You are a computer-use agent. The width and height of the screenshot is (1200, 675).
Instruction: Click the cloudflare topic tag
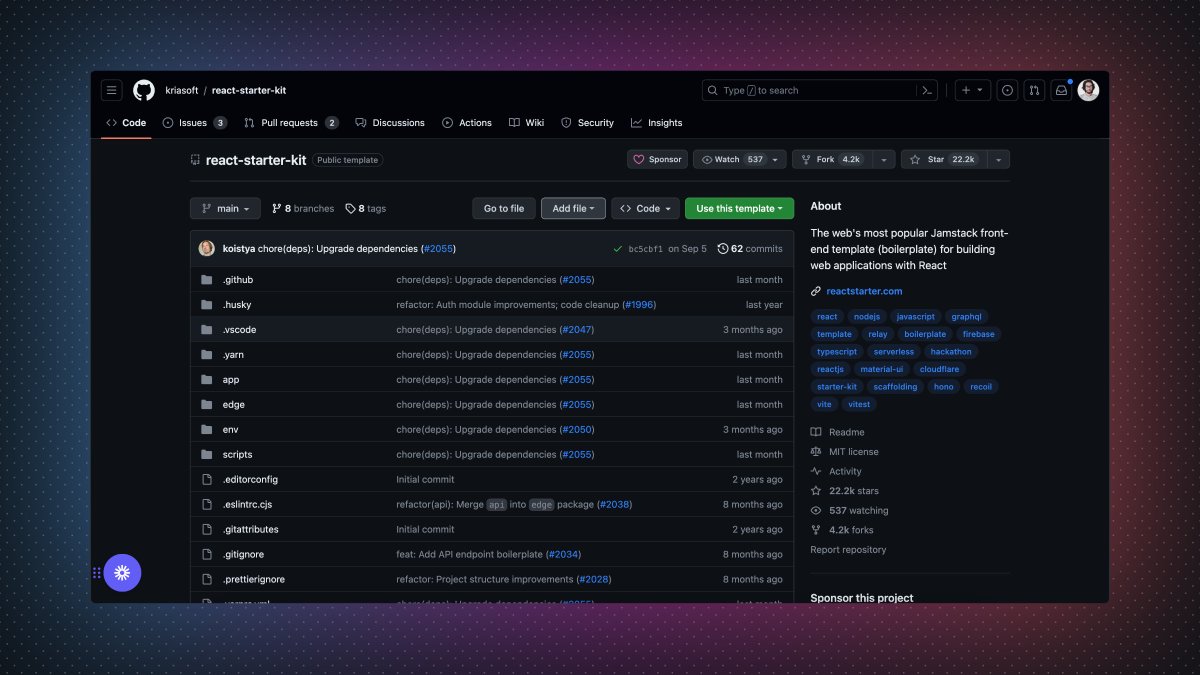940,369
